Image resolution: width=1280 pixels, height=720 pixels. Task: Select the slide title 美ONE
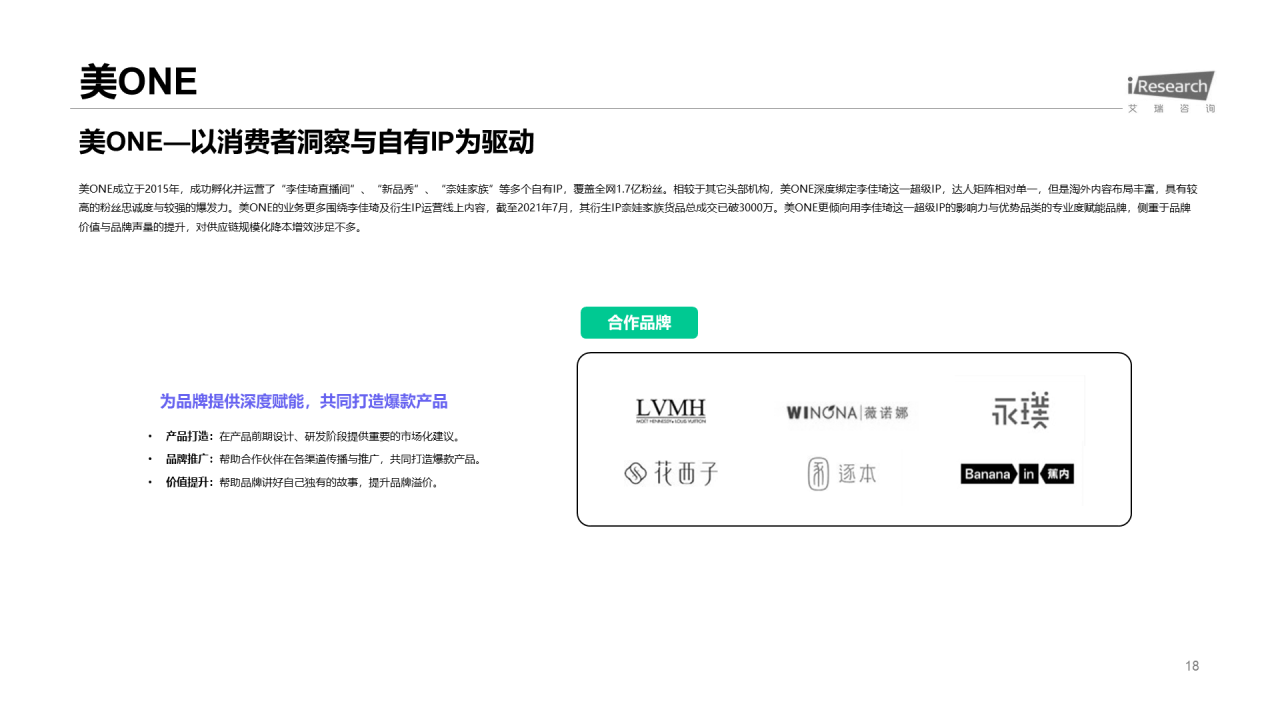[x=138, y=81]
